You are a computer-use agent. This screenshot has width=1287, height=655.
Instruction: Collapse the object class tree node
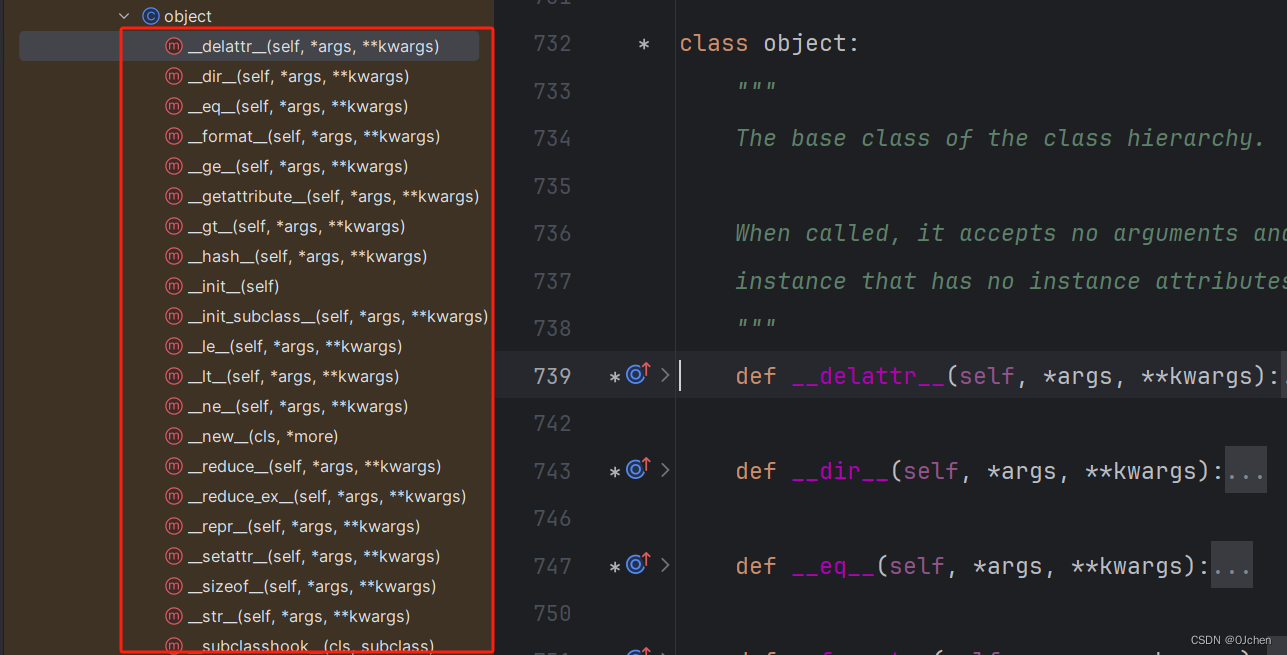point(124,16)
